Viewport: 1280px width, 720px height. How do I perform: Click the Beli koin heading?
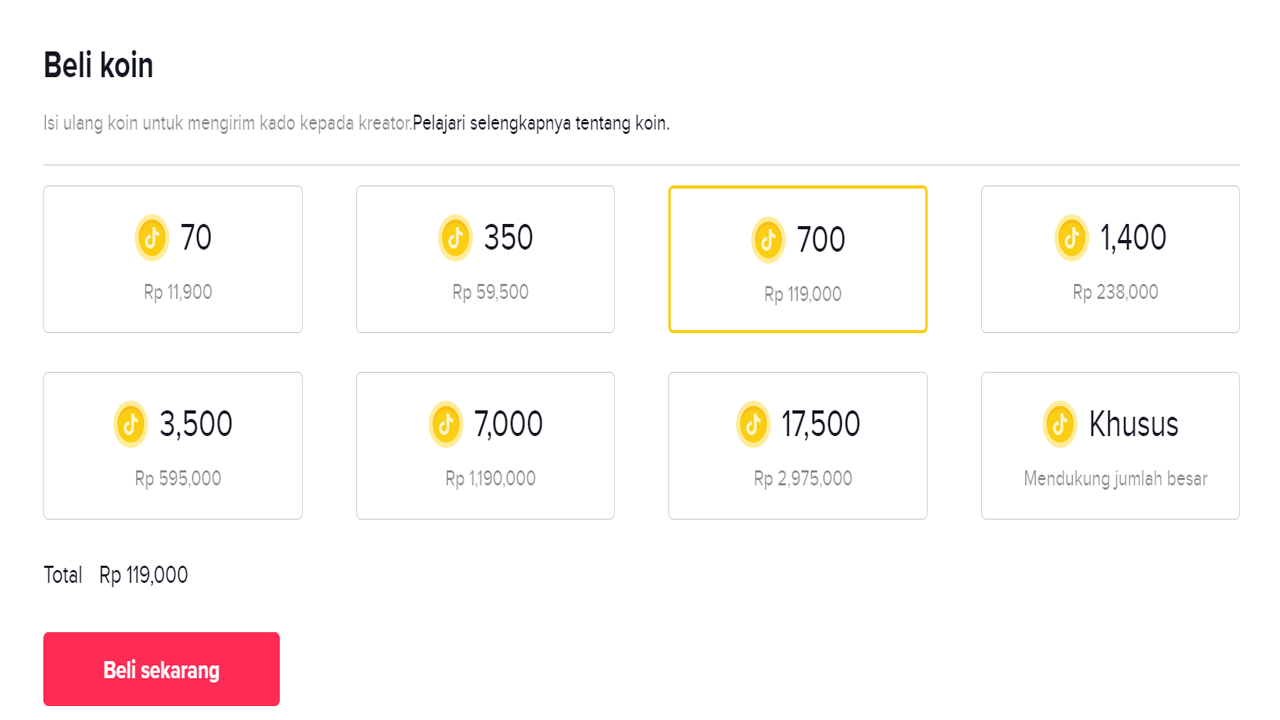point(98,66)
